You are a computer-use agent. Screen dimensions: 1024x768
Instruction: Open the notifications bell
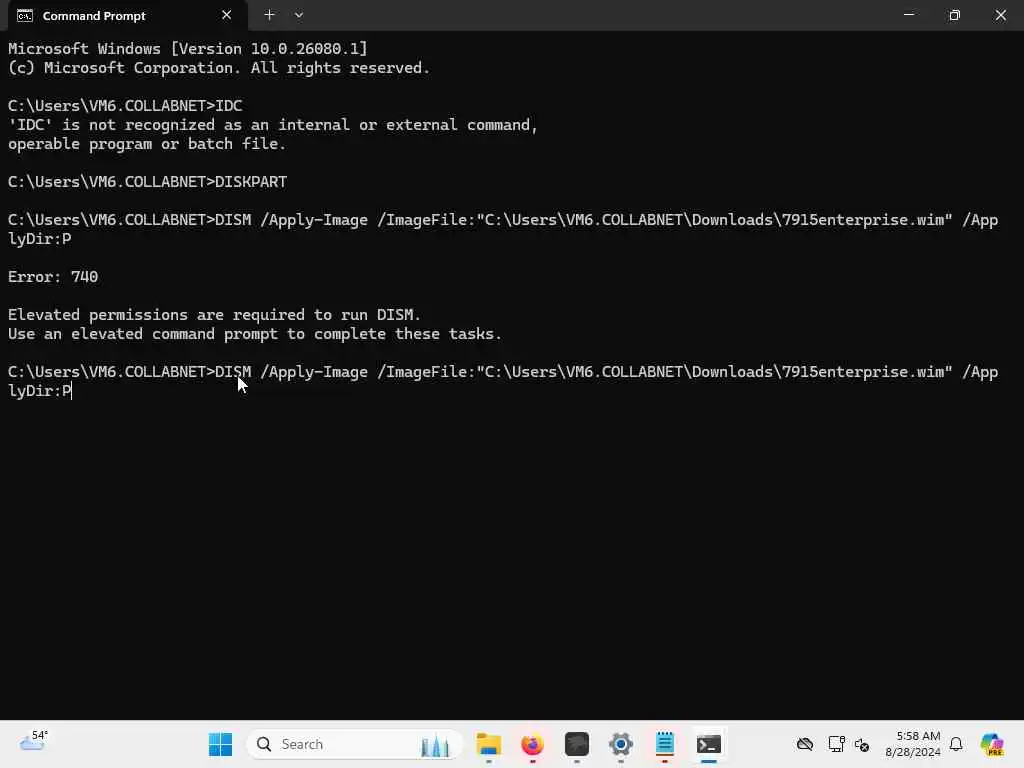pos(956,744)
